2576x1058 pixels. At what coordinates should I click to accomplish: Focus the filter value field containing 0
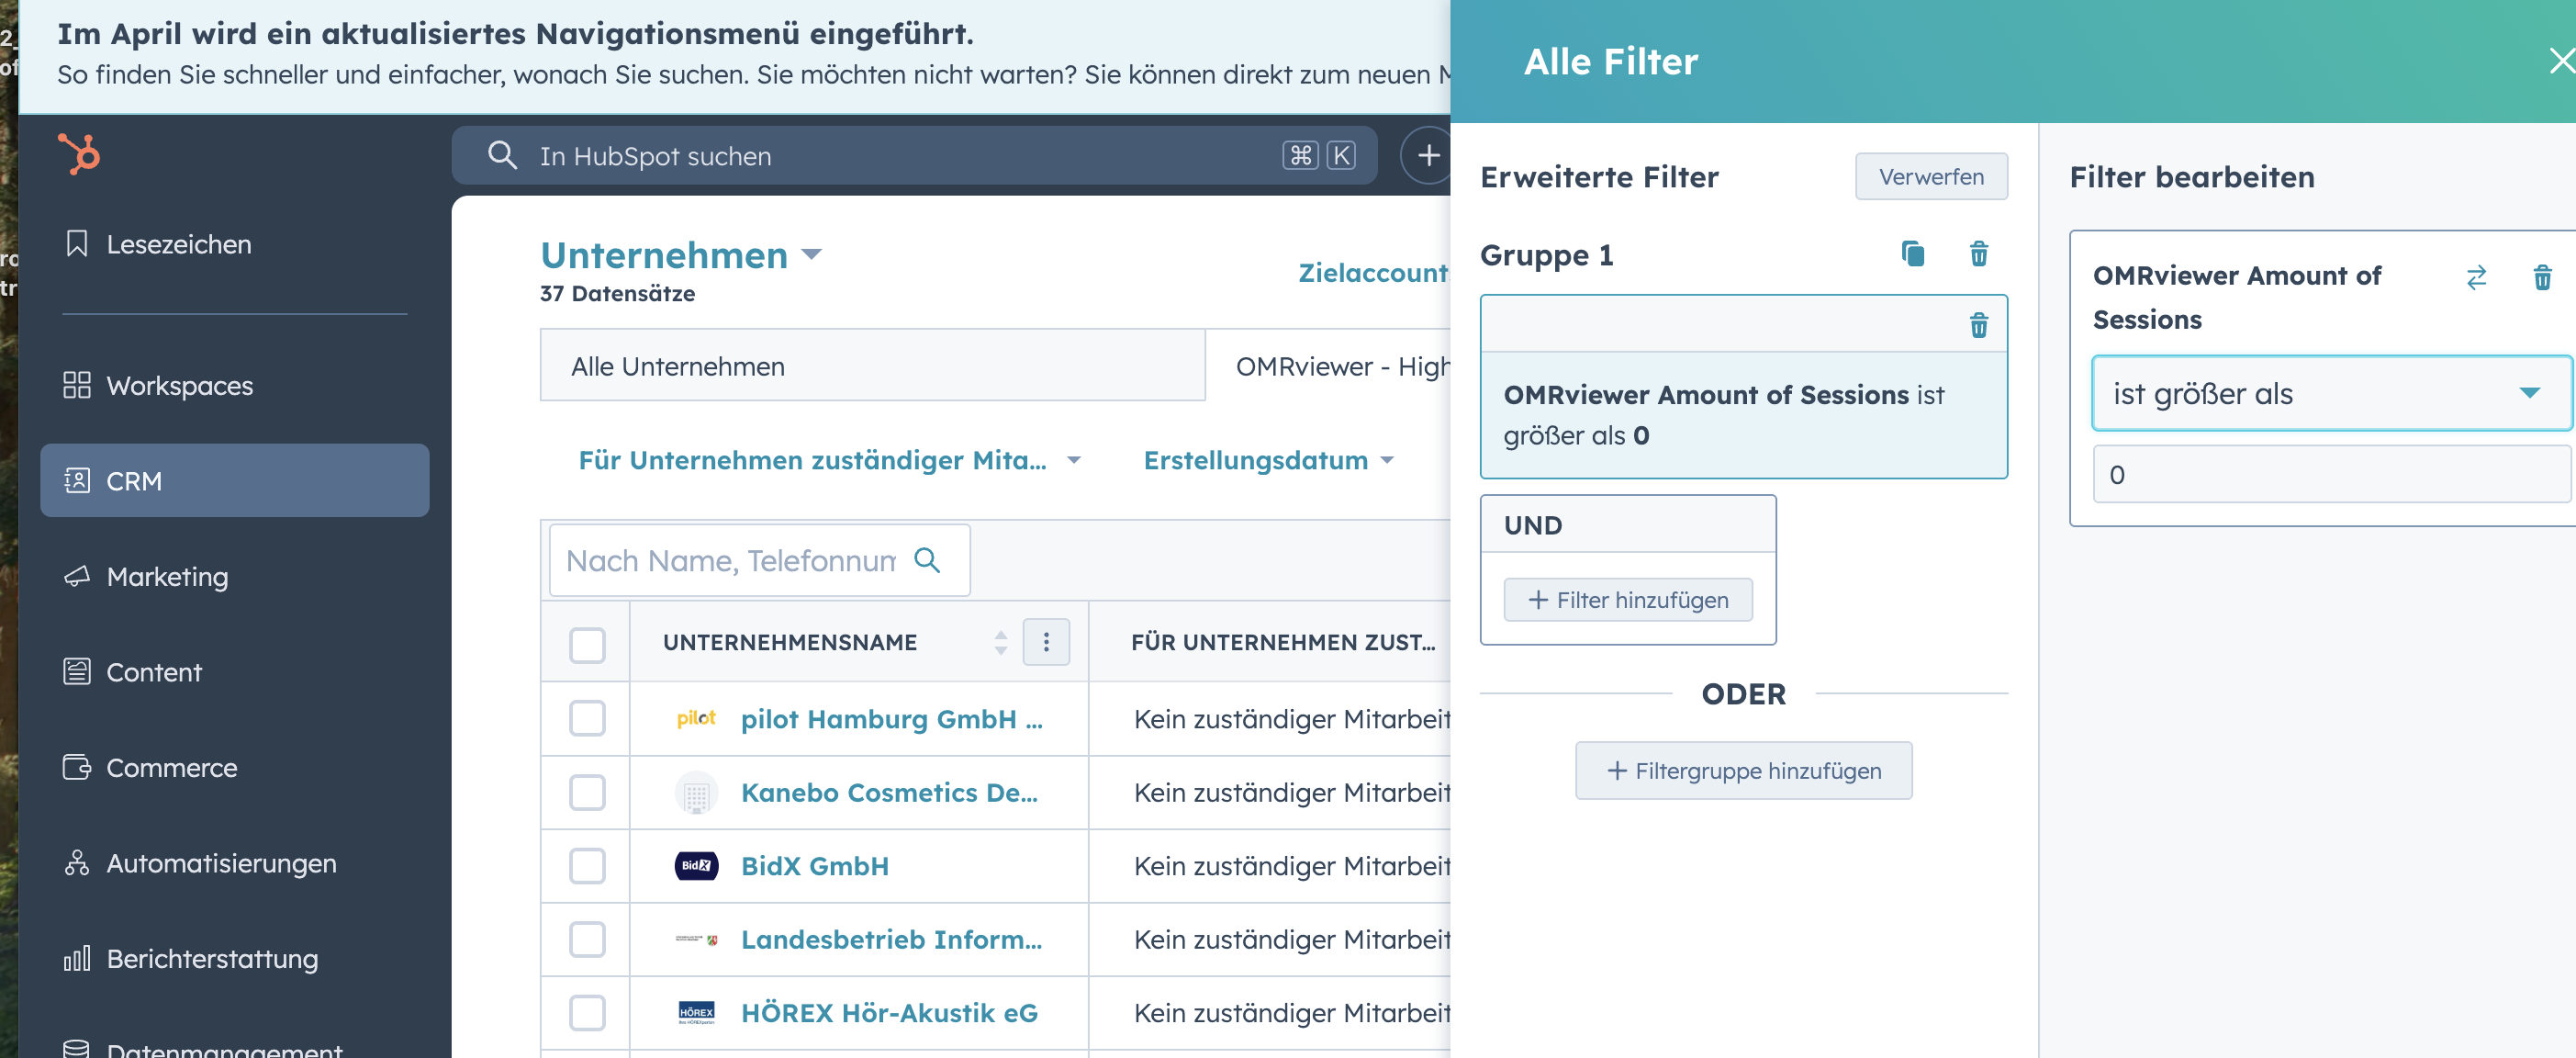click(2330, 474)
